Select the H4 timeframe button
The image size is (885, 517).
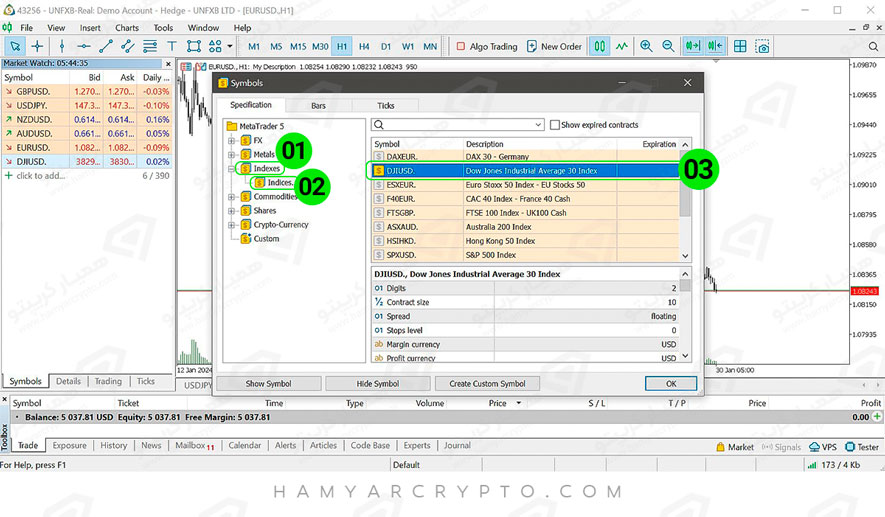364,46
